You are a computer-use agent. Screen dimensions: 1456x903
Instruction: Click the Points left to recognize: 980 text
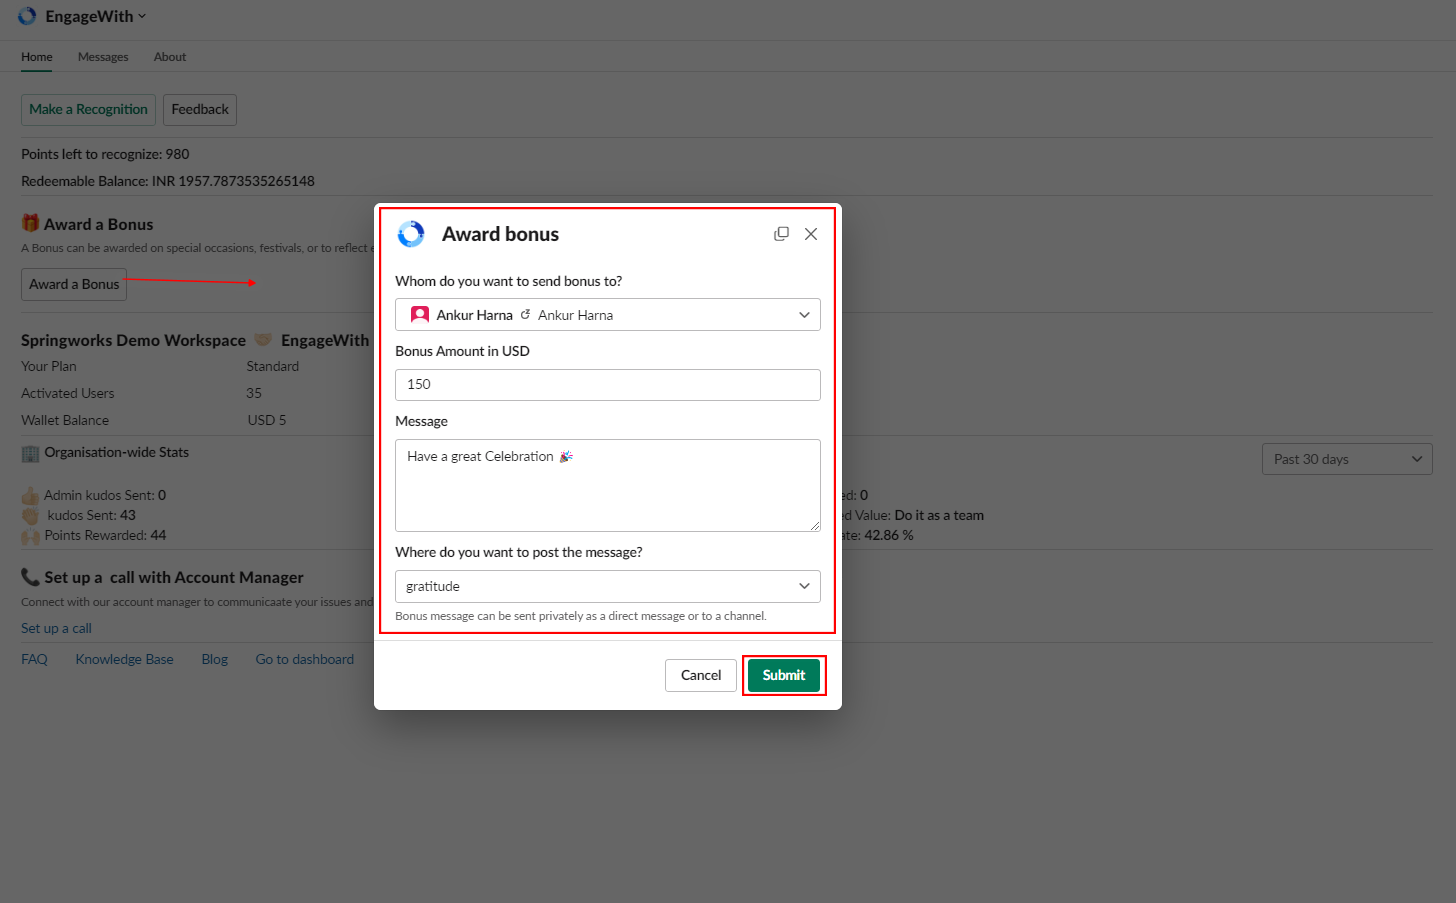105,154
